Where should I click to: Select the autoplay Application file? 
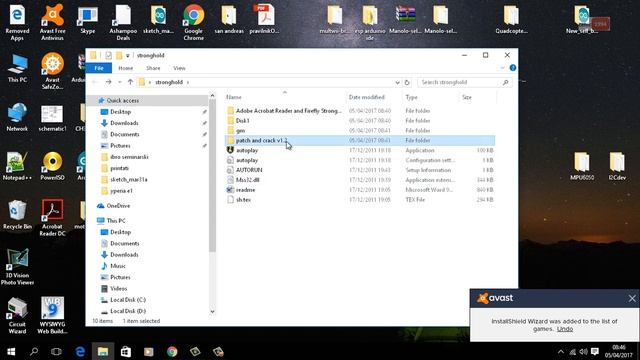360,150
